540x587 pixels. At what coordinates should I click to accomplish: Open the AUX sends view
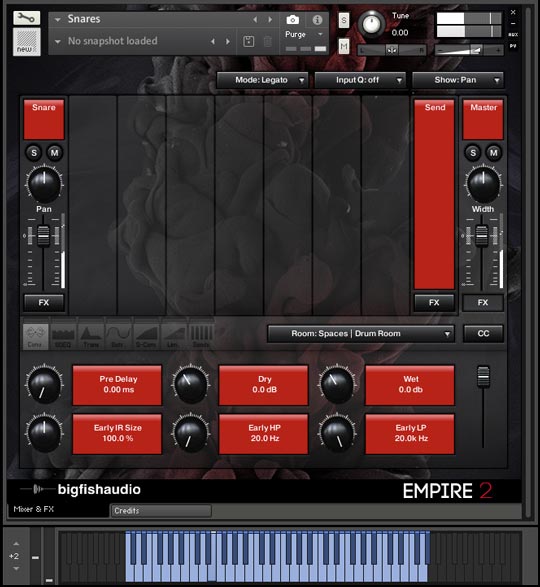[513, 34]
